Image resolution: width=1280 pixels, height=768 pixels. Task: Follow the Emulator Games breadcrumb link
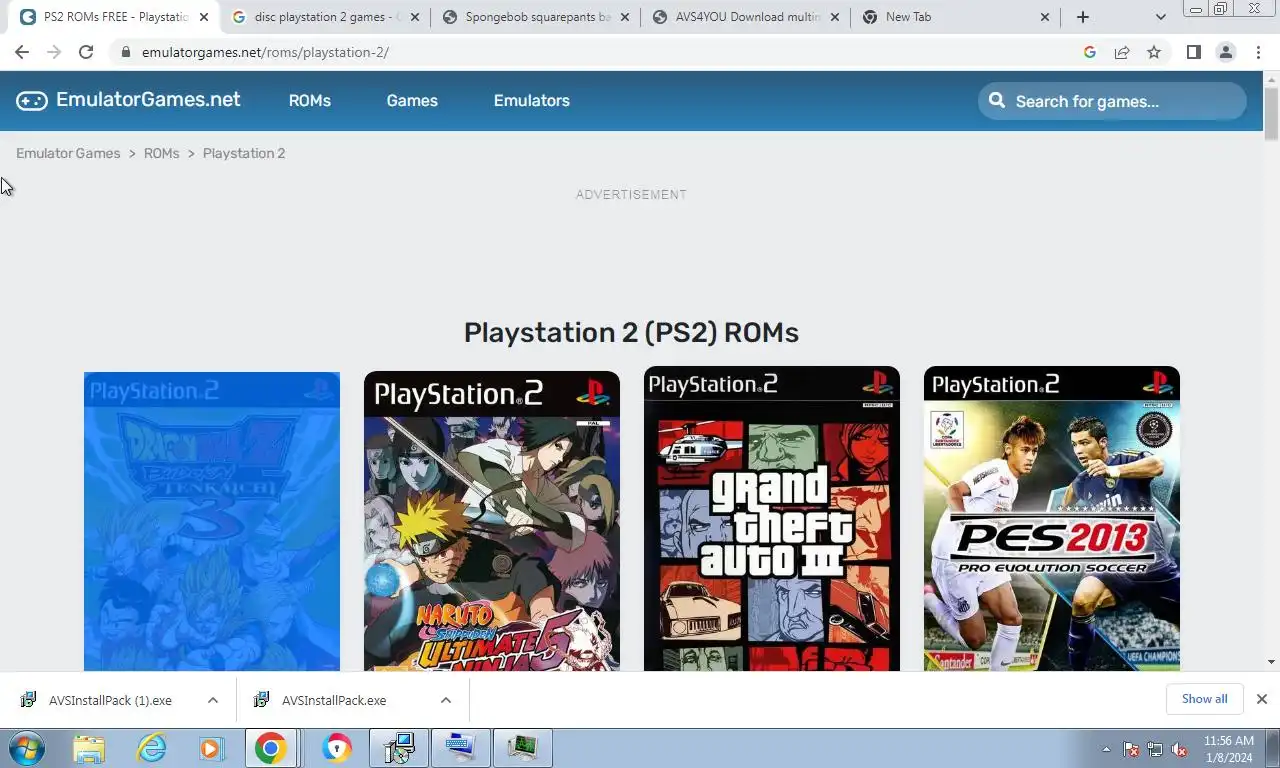[x=68, y=153]
